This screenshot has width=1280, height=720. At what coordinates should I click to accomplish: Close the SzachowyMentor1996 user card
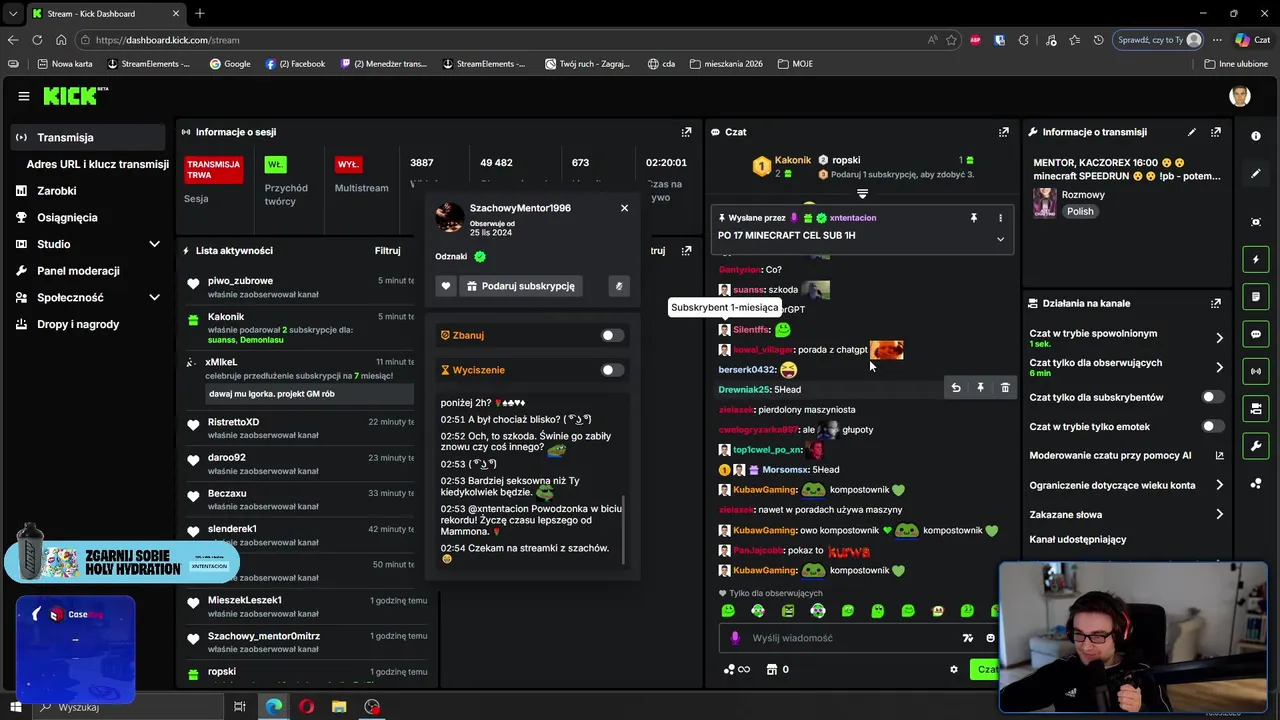pos(624,208)
